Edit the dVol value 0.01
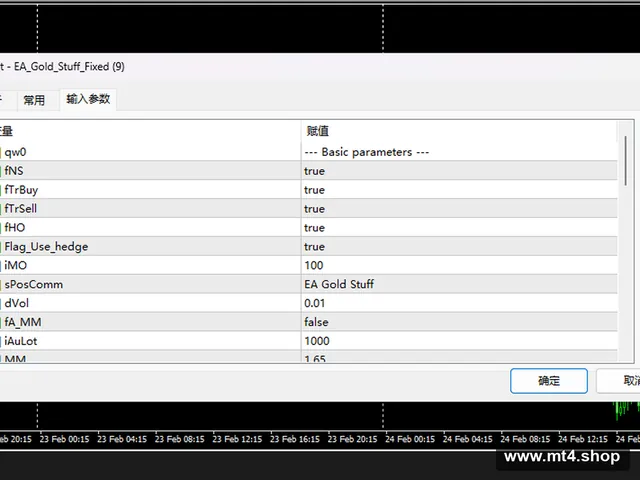 tap(459, 303)
